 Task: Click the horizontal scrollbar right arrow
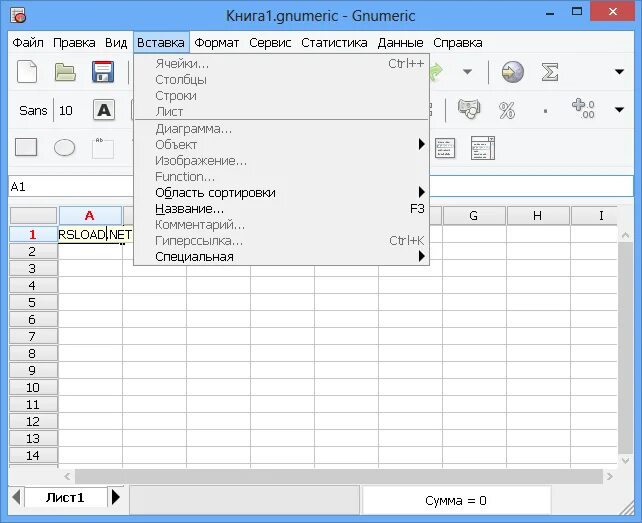610,476
